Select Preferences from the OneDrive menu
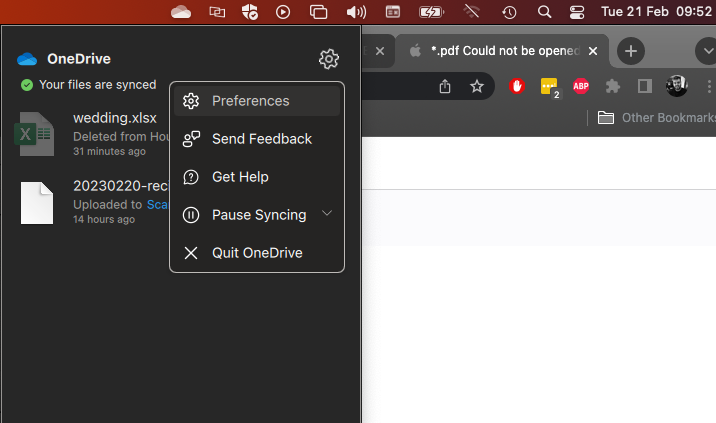Screen dimensions: 716x423 coord(250,101)
